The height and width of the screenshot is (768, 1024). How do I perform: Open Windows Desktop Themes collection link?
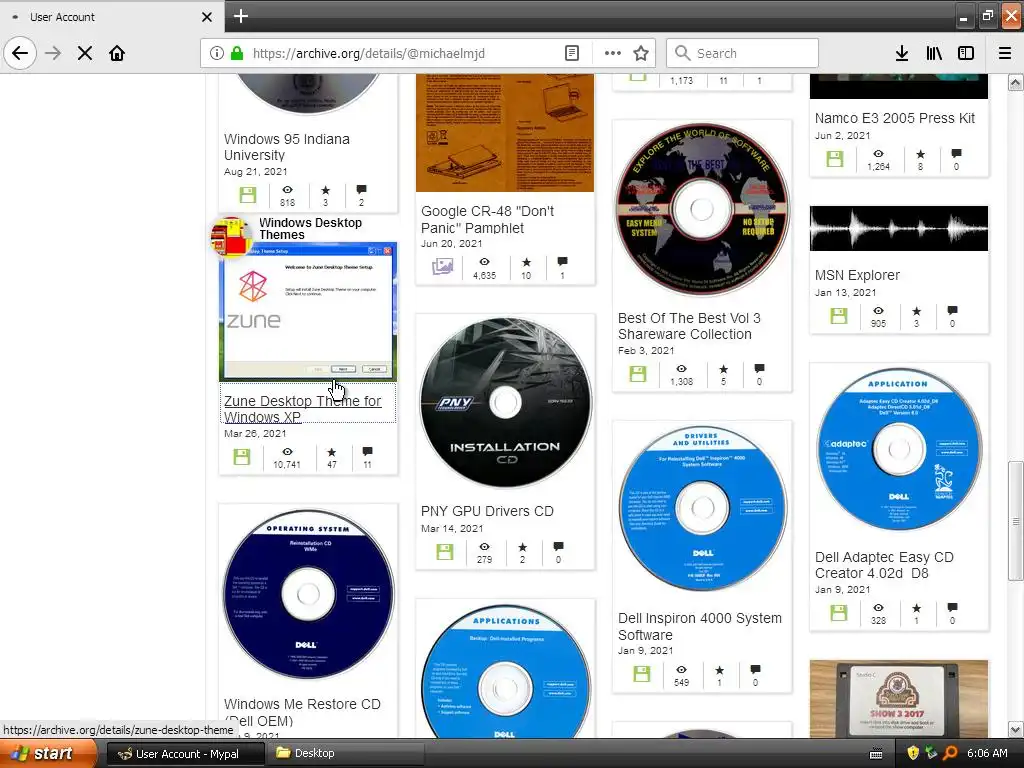[x=310, y=229]
